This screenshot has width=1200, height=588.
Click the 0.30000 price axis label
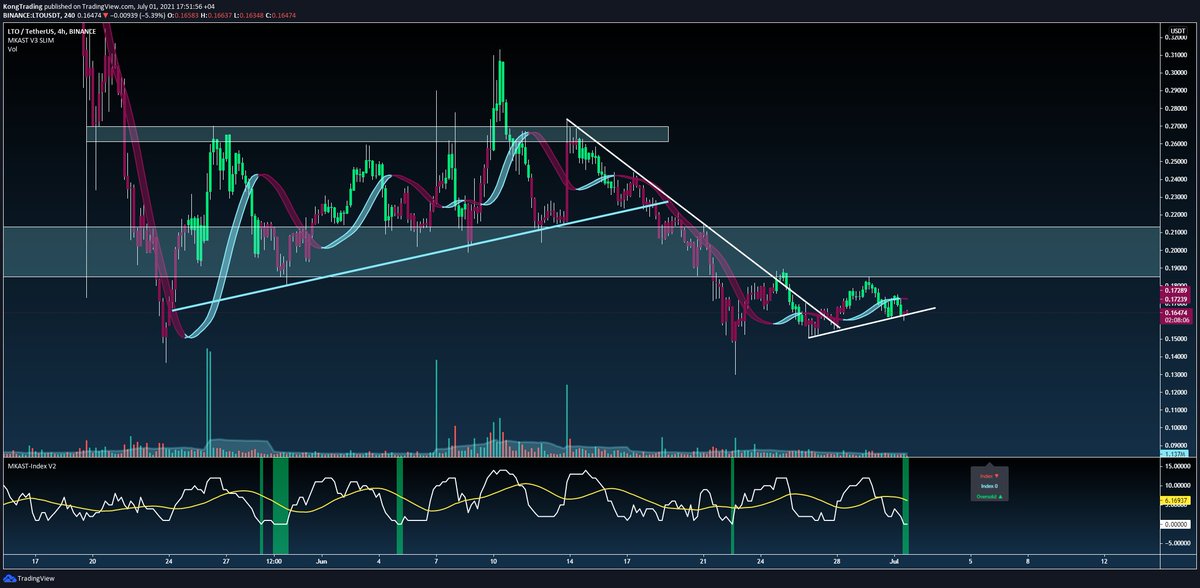click(1175, 73)
